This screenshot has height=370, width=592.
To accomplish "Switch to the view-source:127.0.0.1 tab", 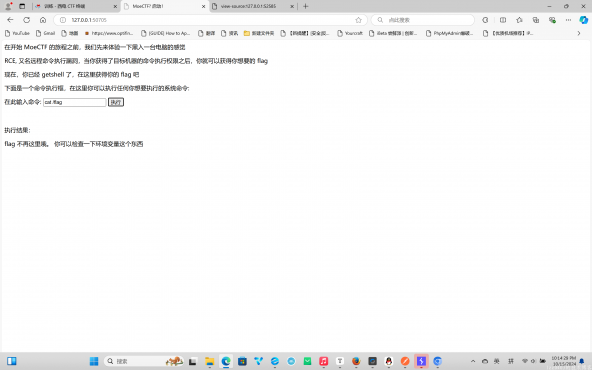I will click(253, 6).
